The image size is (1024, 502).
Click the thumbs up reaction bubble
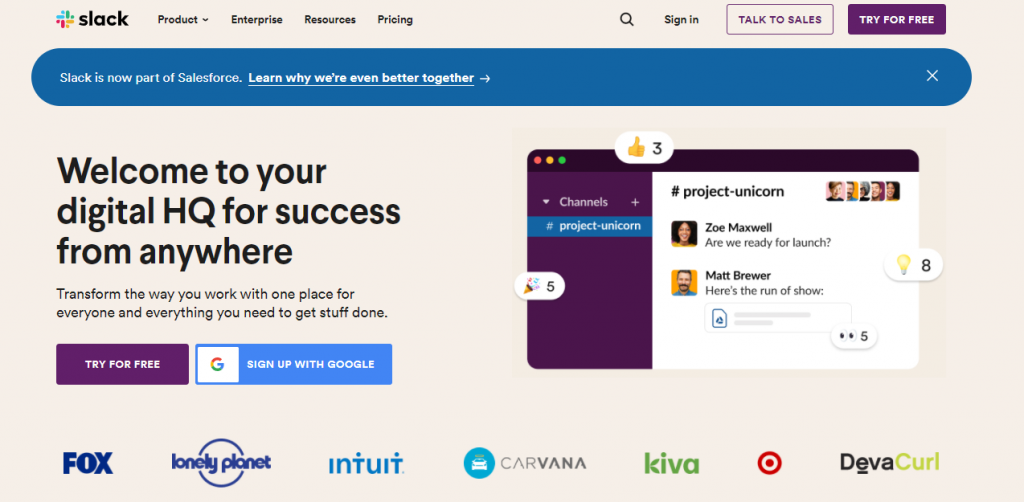(644, 148)
